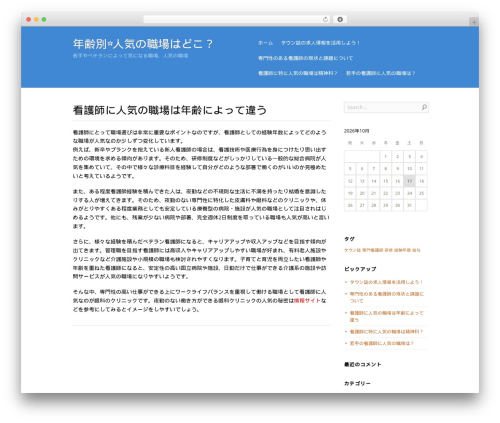Click the green maximize window button
This screenshot has height=423, width=500.
[x=44, y=20]
